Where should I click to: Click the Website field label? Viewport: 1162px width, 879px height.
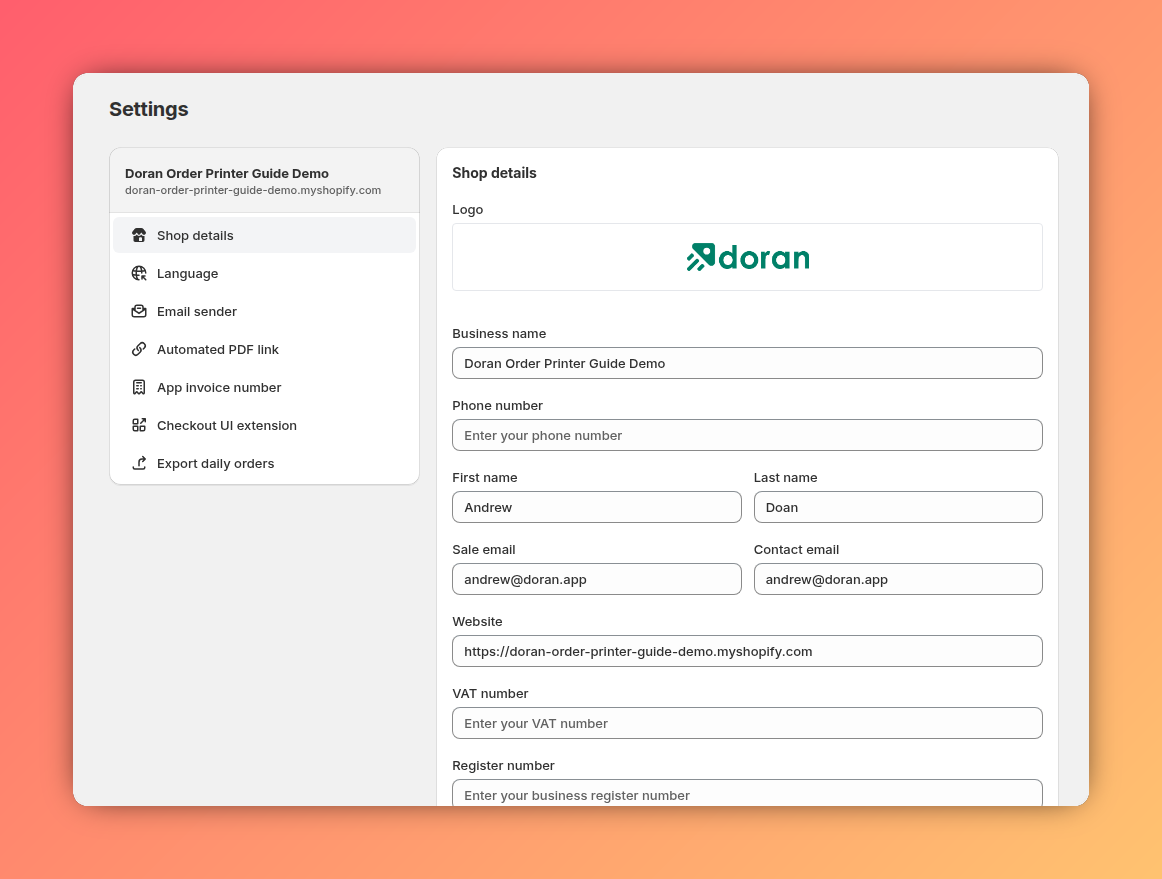[x=477, y=621]
